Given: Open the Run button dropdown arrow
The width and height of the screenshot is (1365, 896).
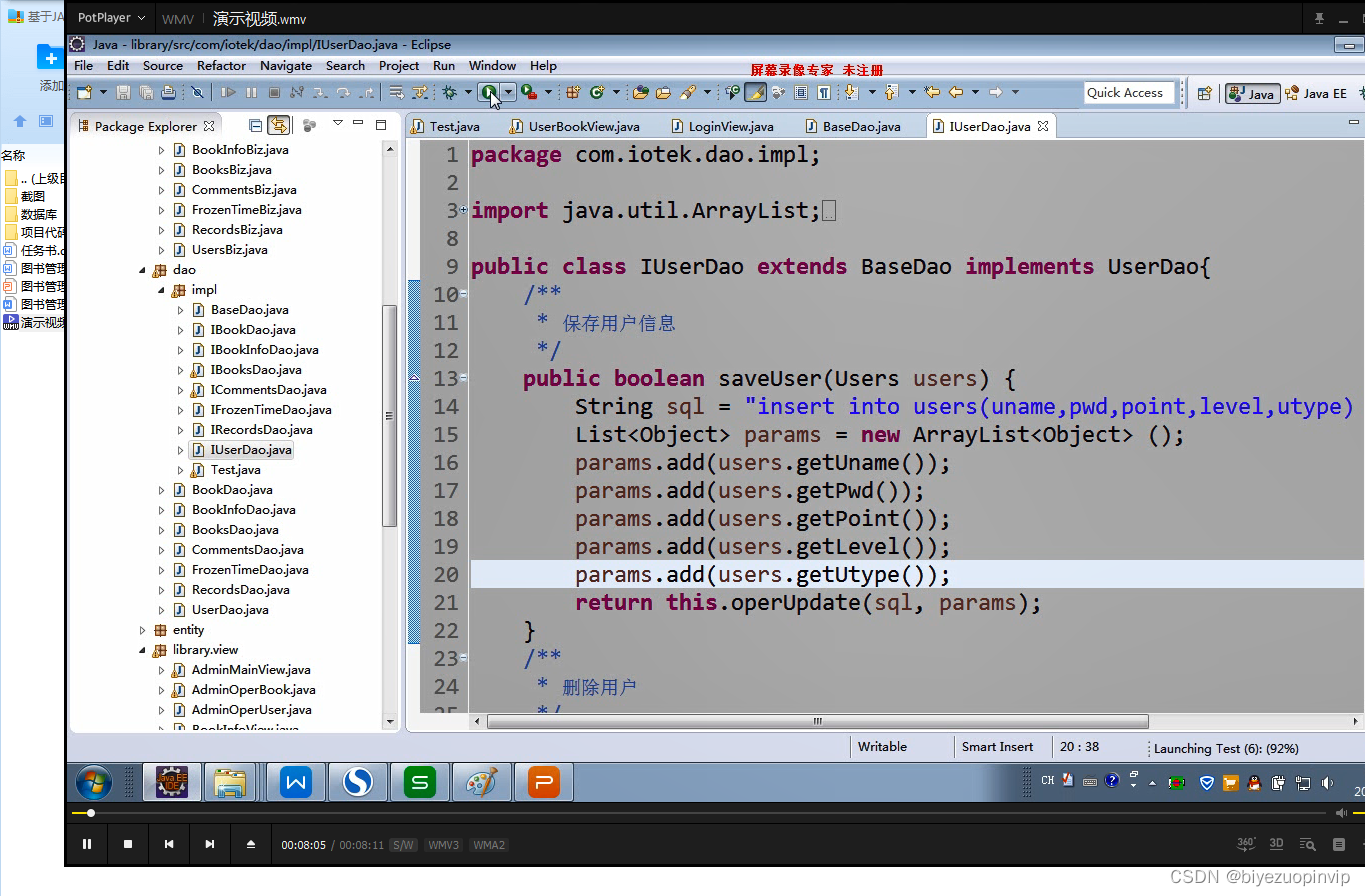Looking at the screenshot, I should point(509,92).
